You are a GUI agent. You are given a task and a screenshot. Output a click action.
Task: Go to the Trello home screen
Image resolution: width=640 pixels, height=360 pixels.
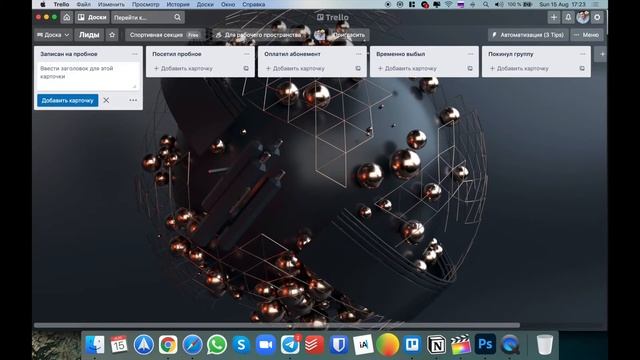(67, 17)
